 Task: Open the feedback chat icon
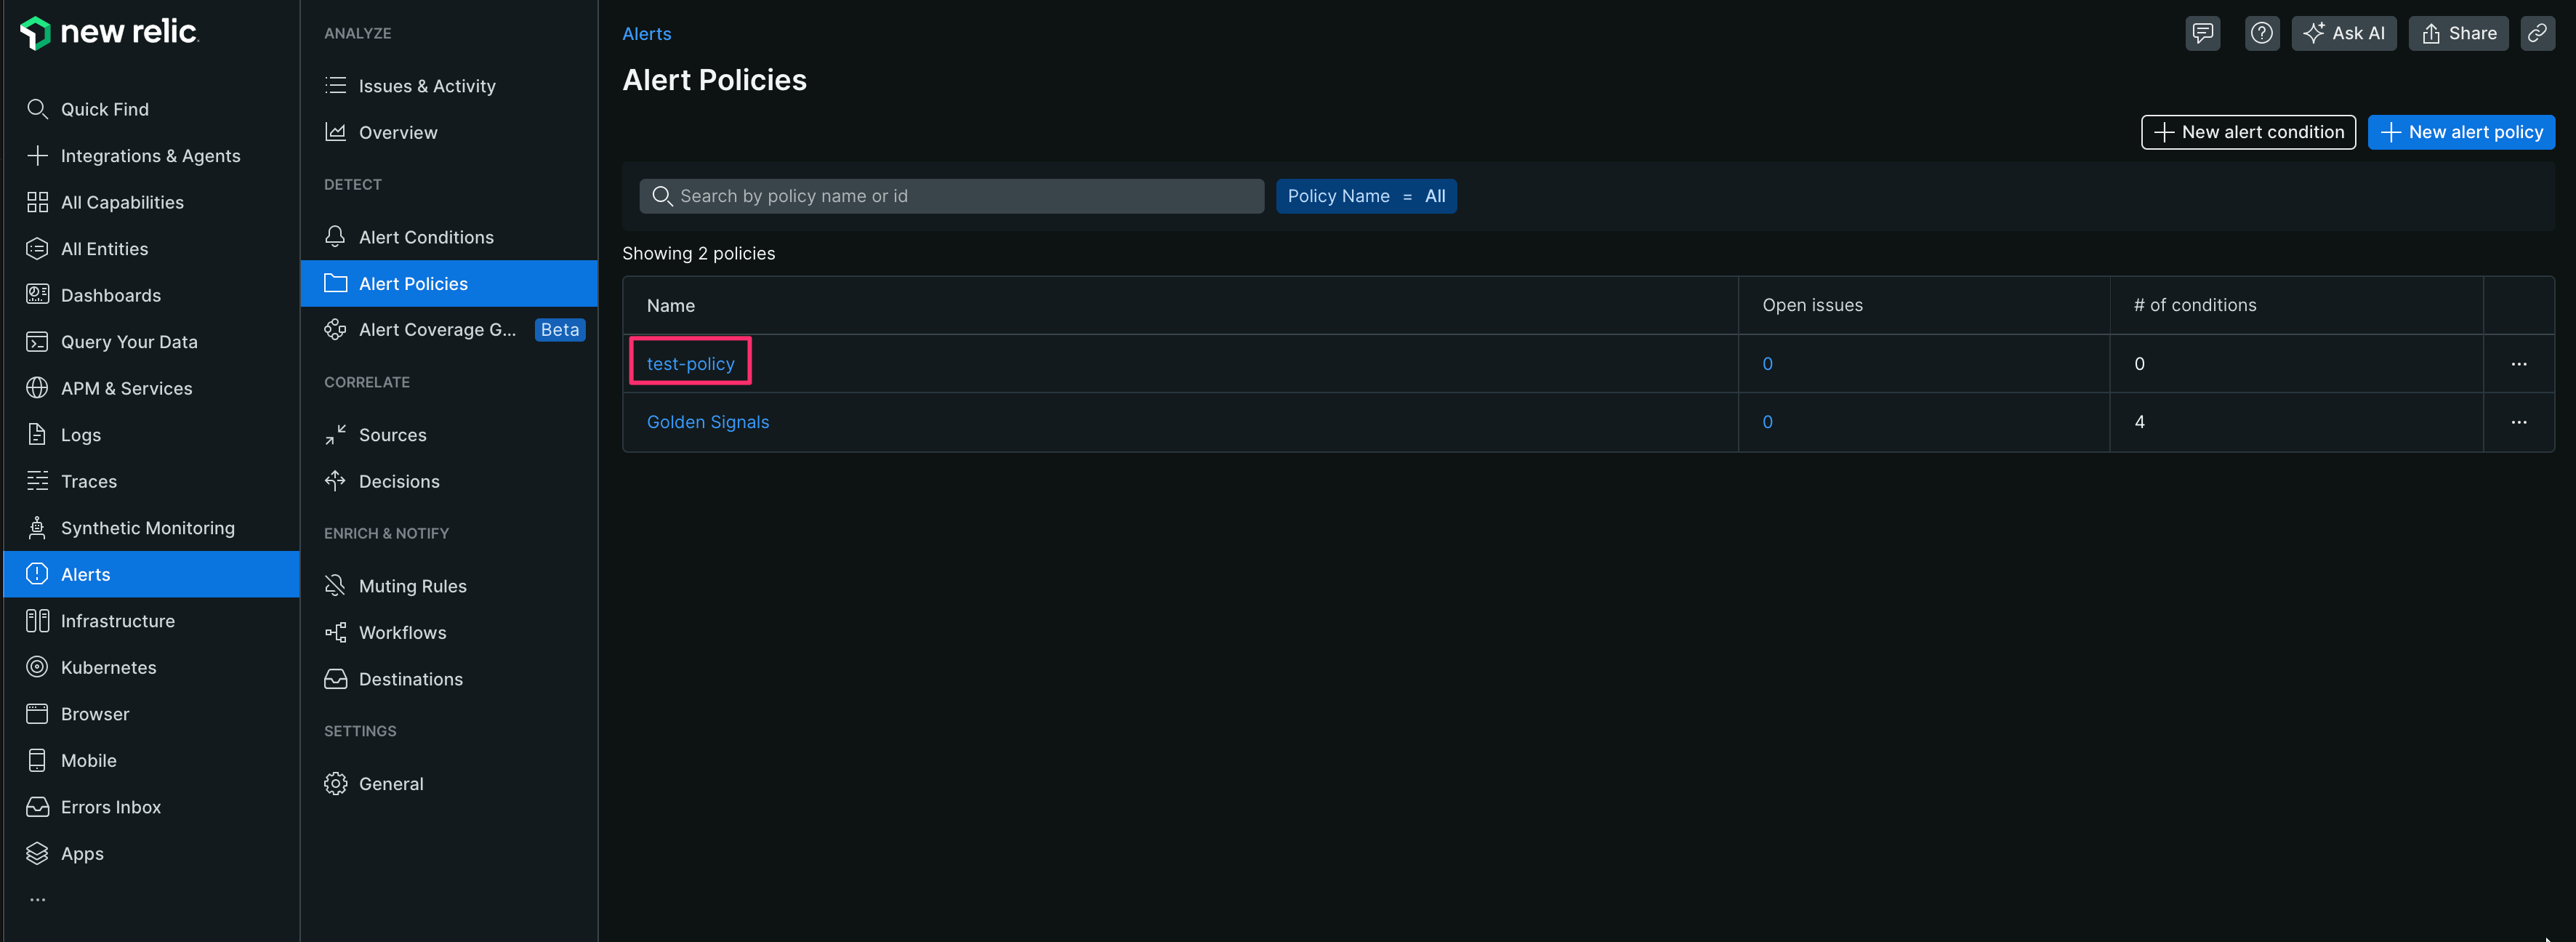point(2203,32)
